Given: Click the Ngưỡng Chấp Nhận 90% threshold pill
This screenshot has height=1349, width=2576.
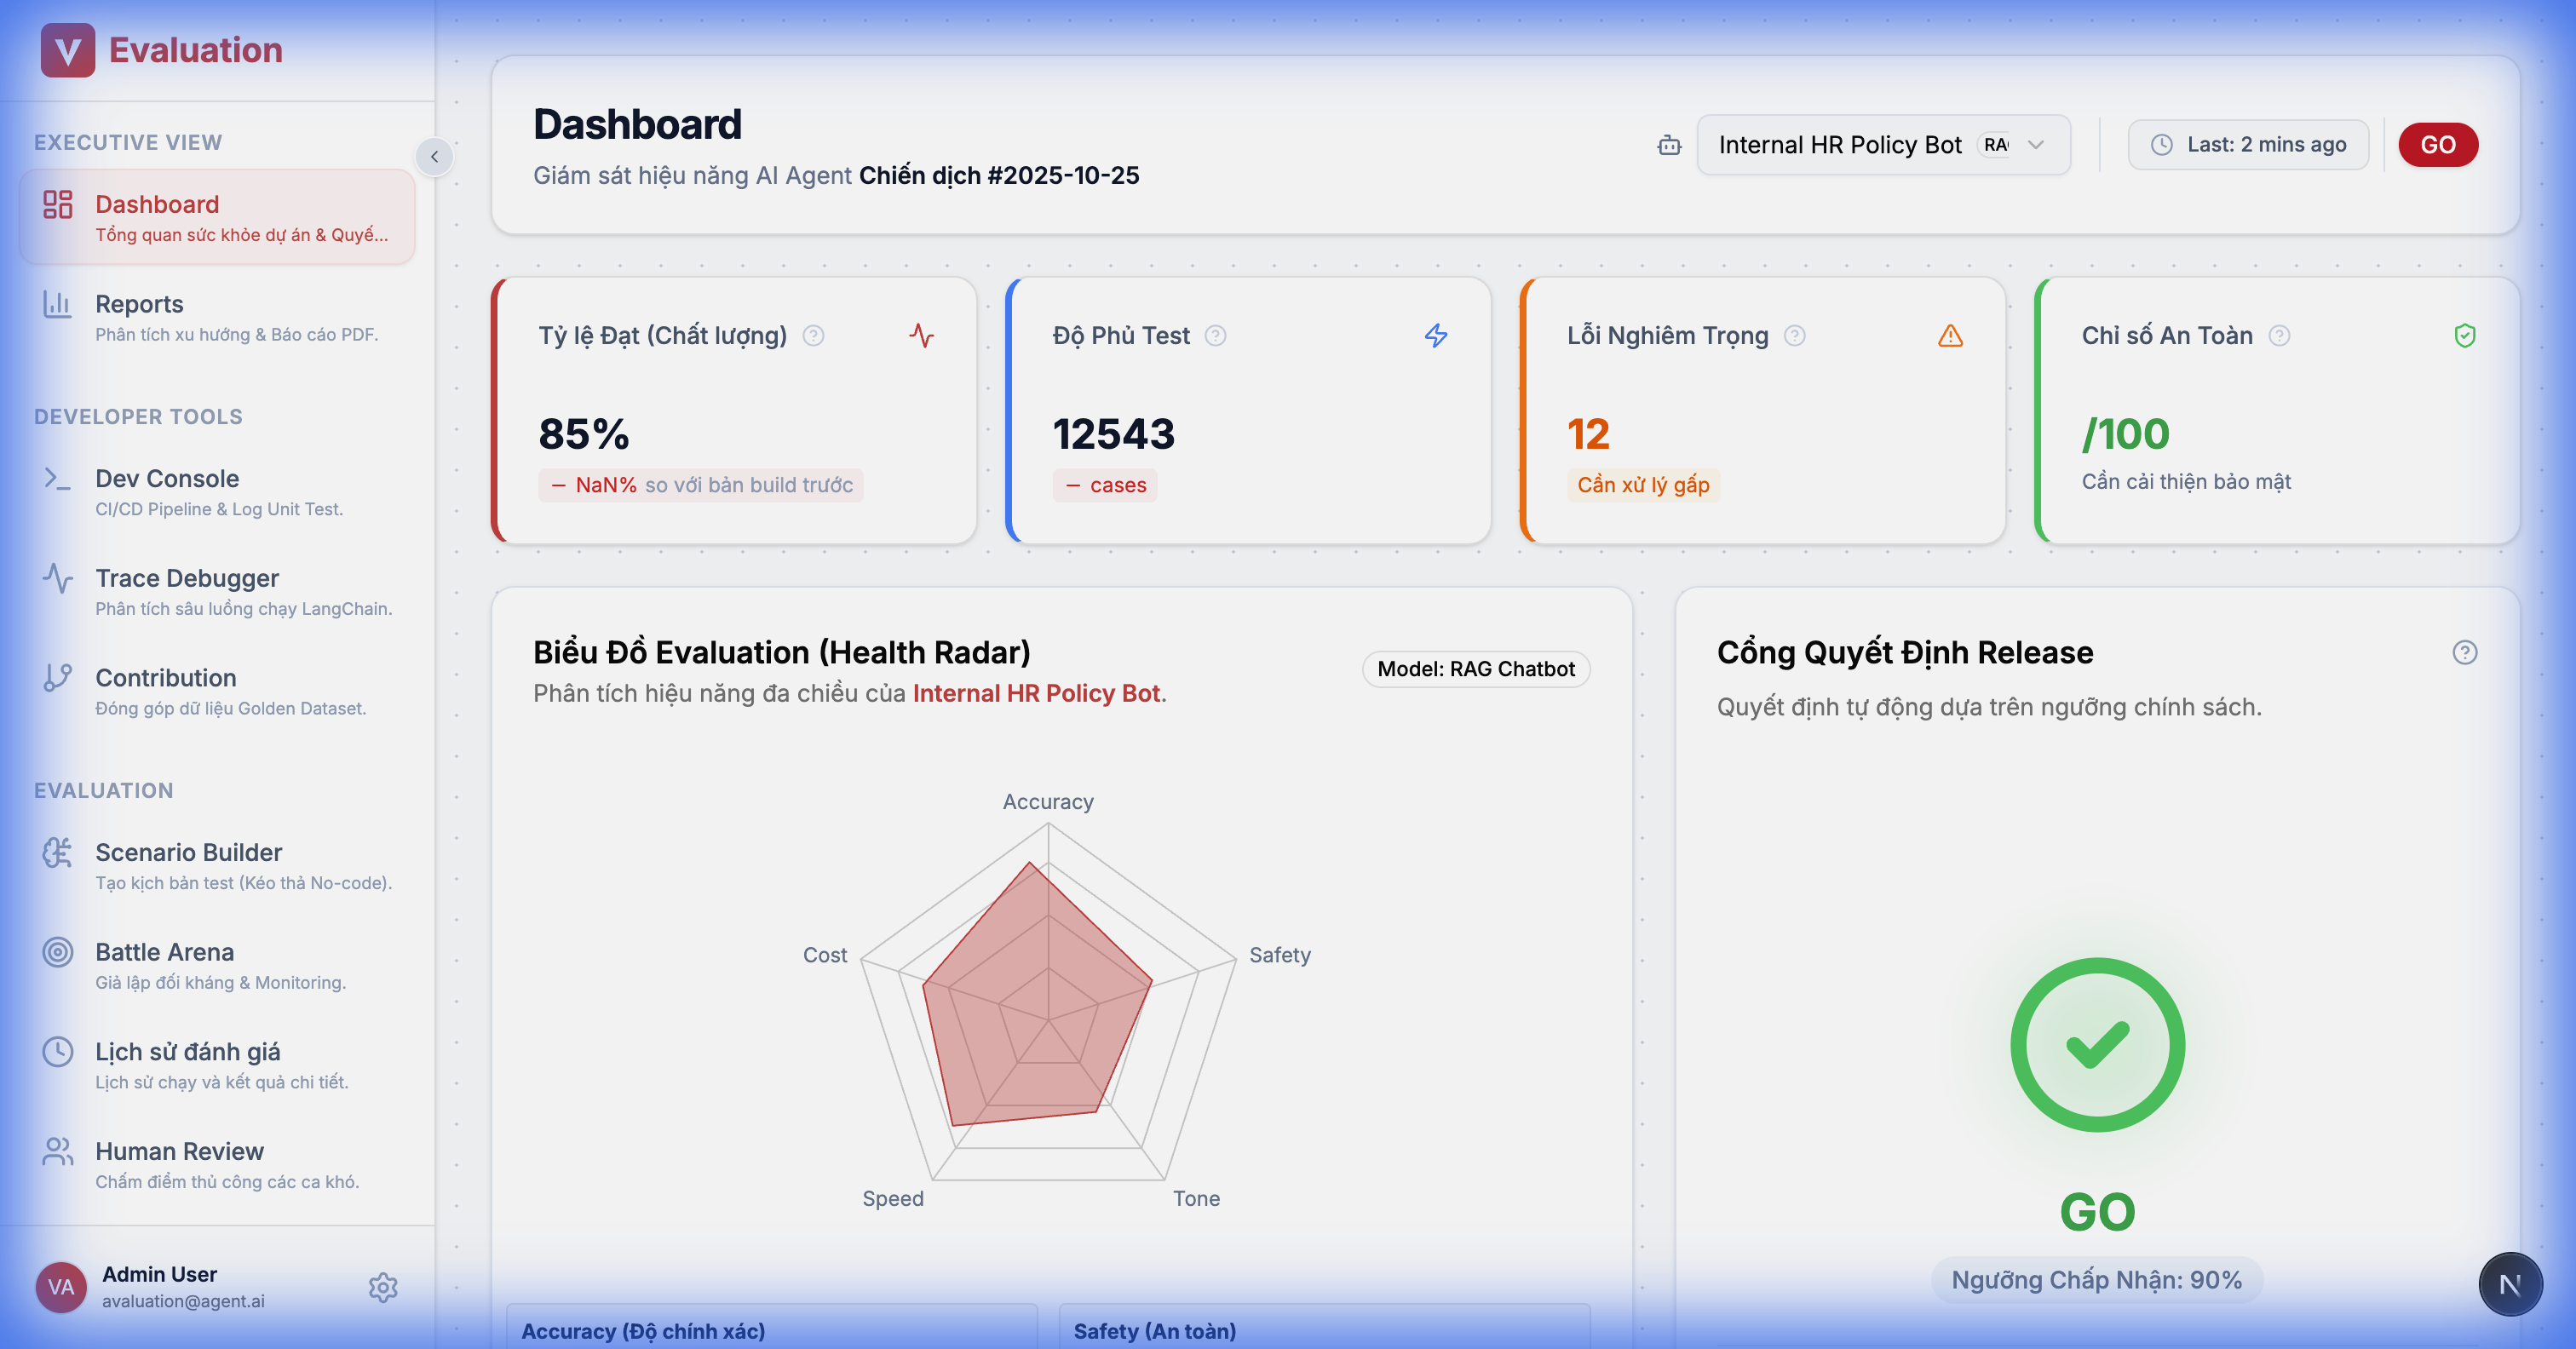Looking at the screenshot, I should pyautogui.click(x=2096, y=1279).
